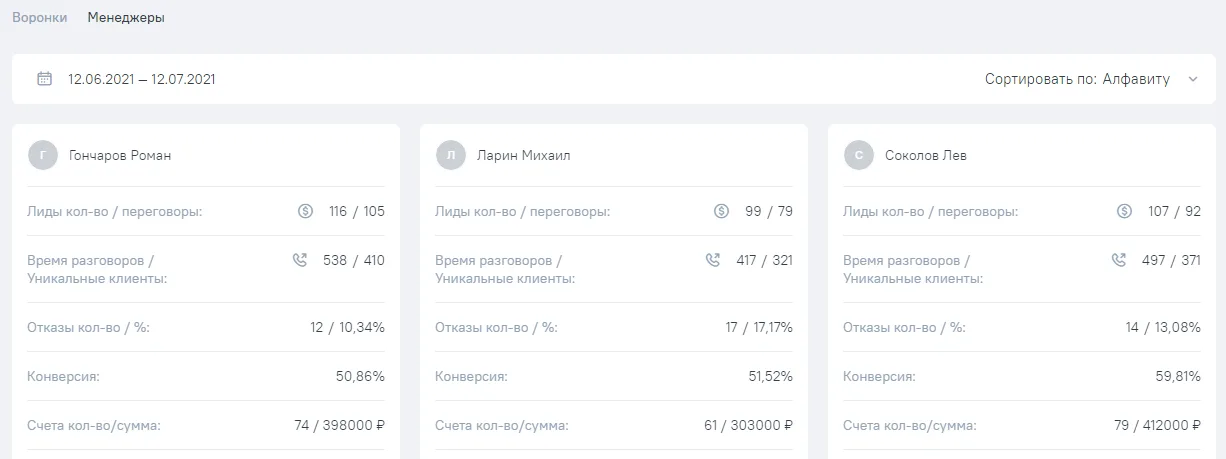Click dollar icon in Гончаров Роман's leads row

(306, 211)
